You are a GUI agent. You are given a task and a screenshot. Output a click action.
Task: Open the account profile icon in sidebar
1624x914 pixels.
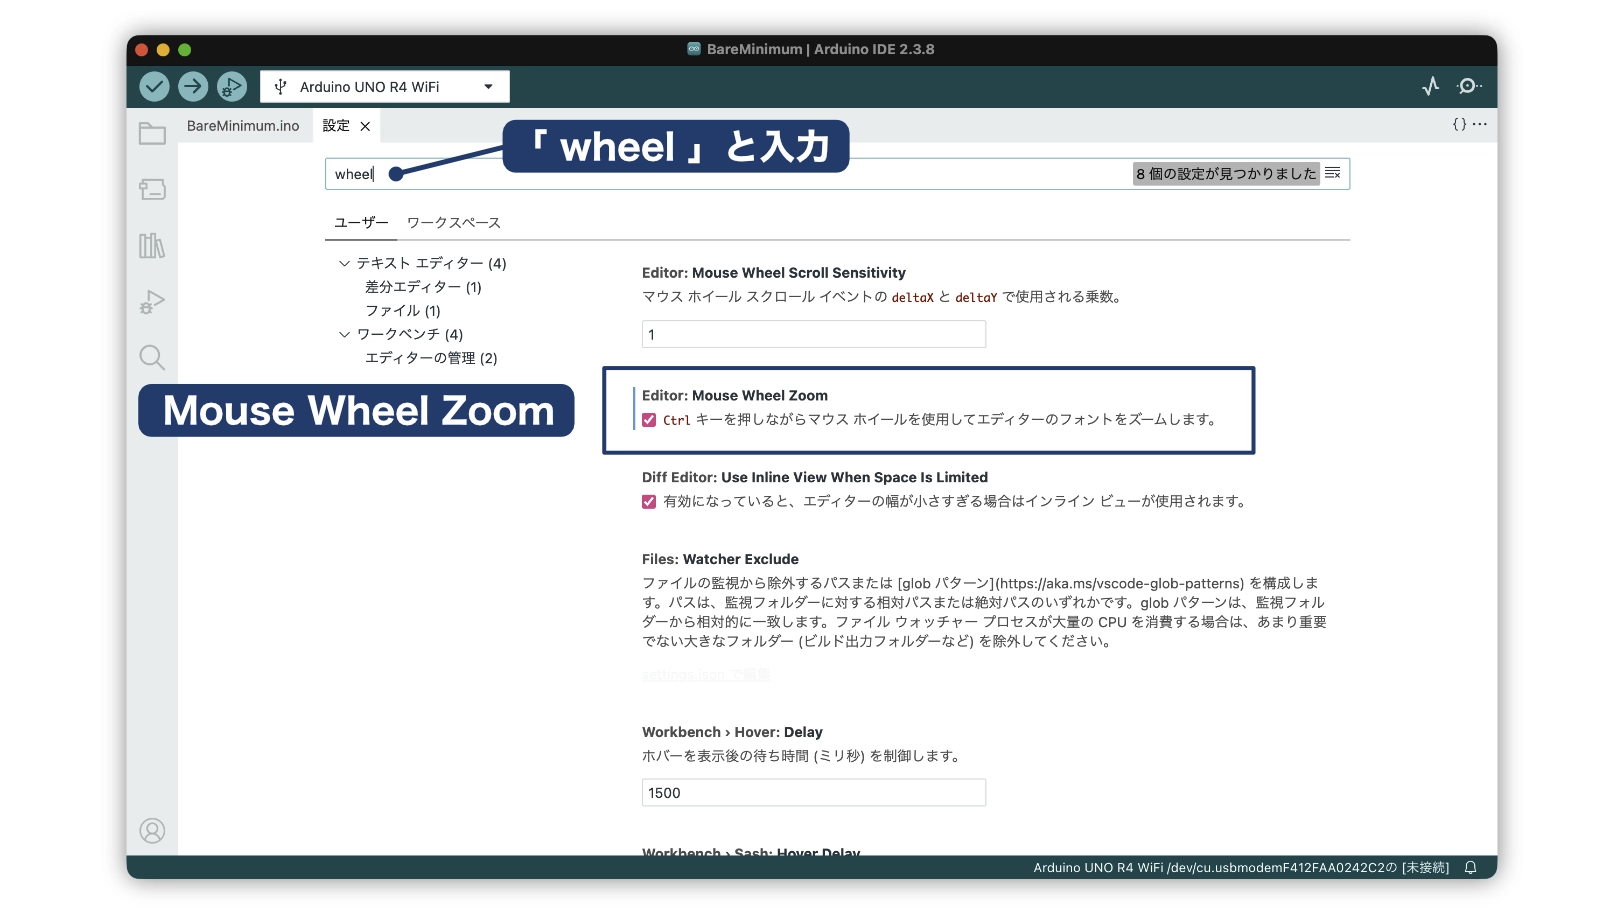(152, 831)
